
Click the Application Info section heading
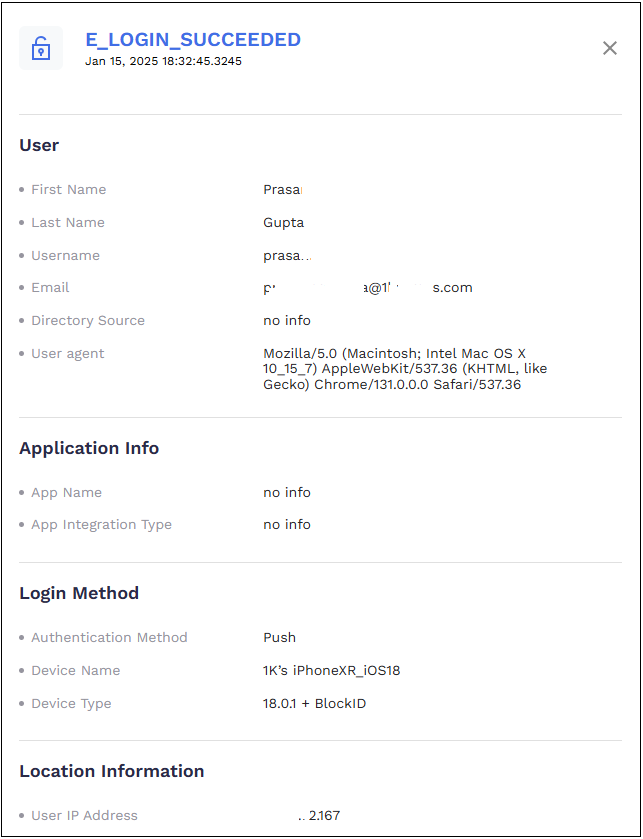[89, 448]
